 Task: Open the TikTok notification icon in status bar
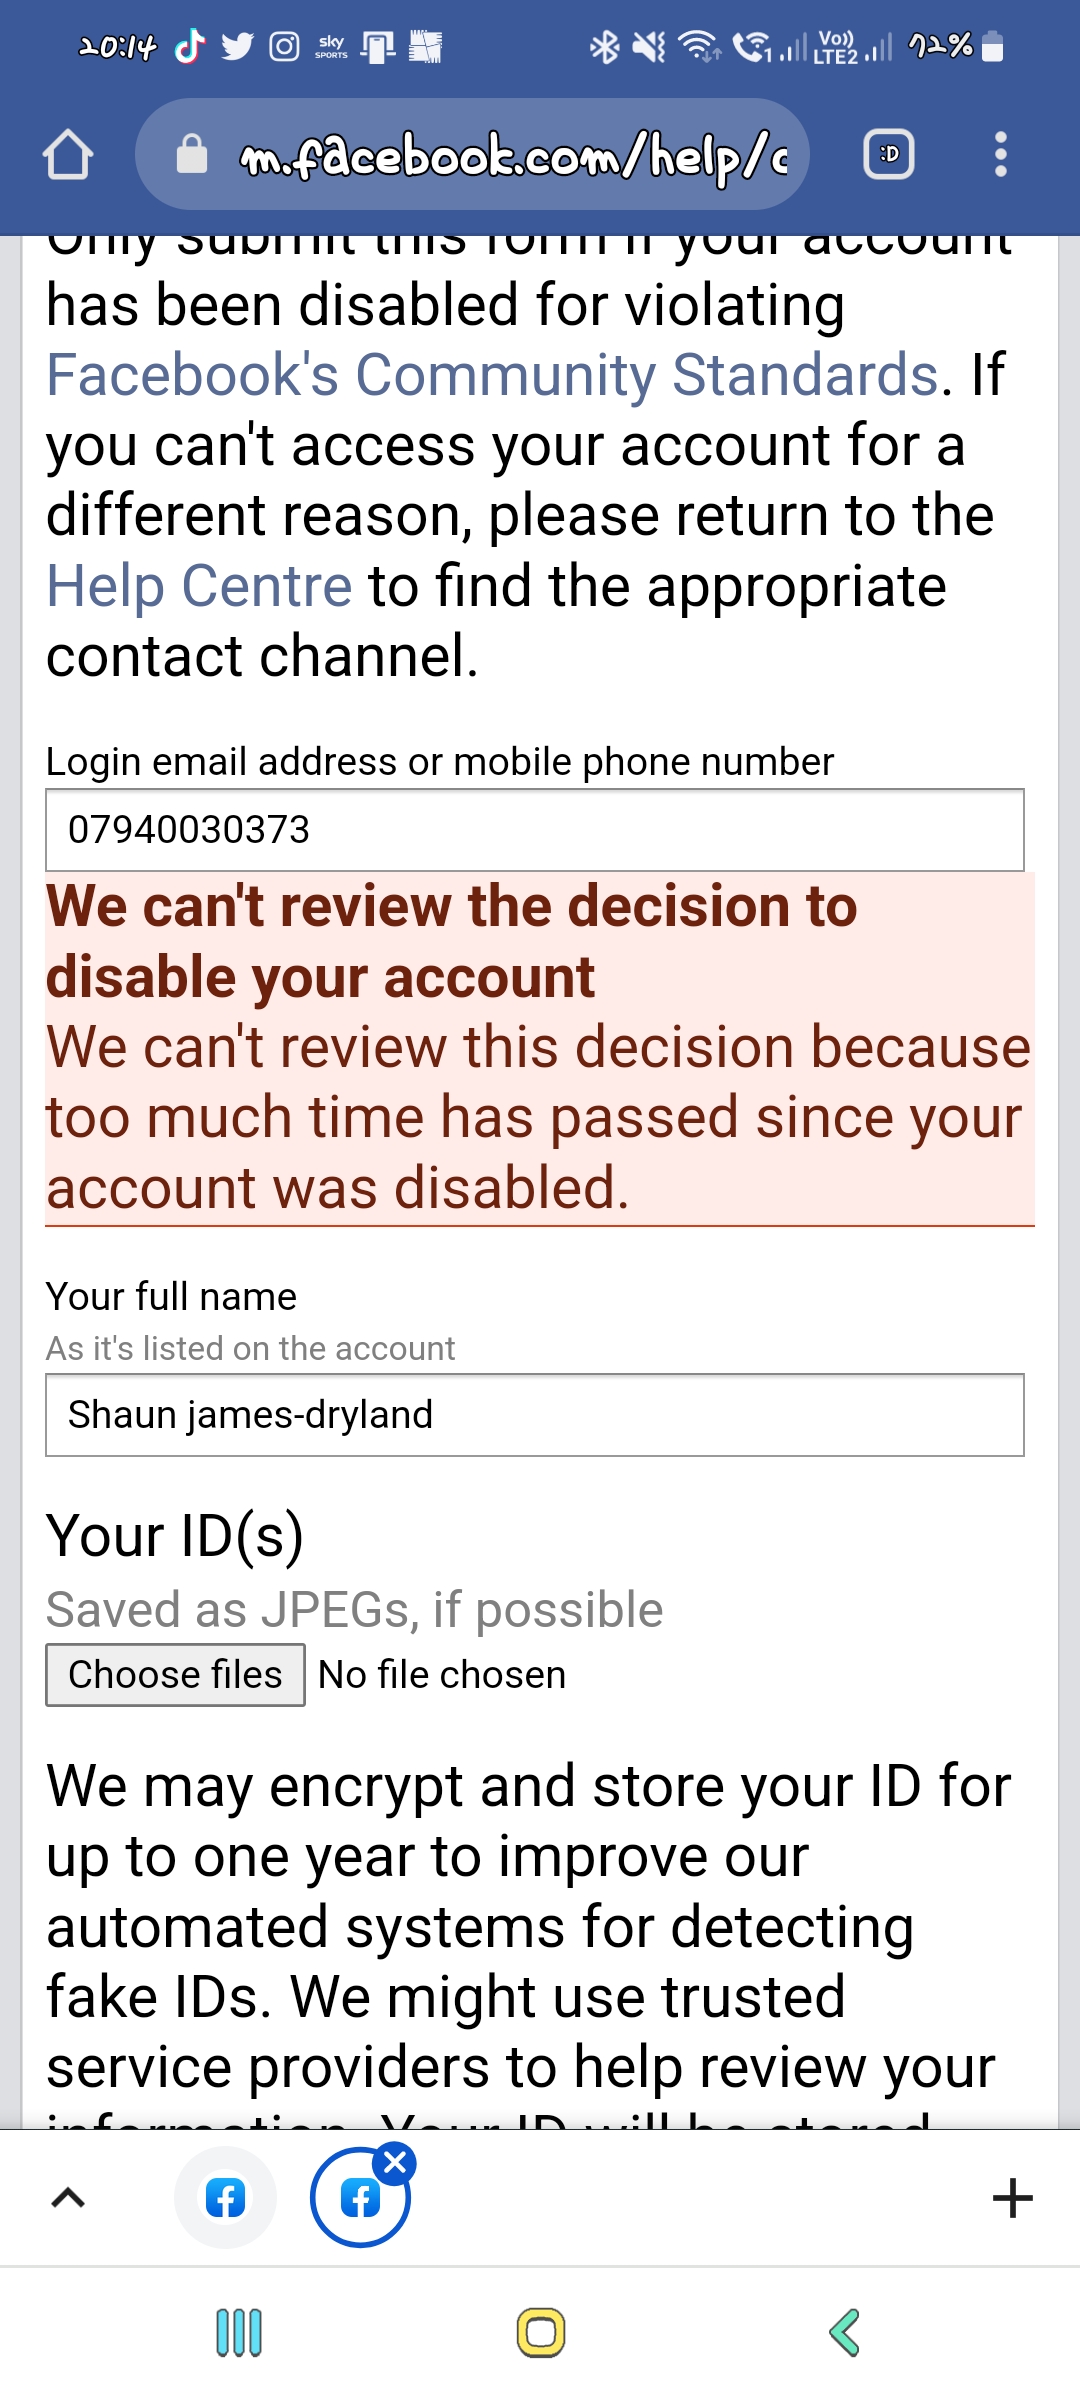tap(192, 44)
